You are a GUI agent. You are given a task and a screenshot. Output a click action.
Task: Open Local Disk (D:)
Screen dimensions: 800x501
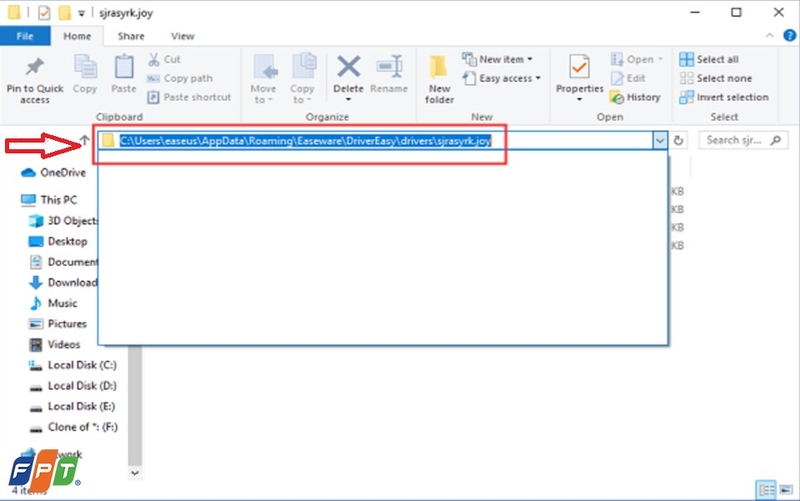[x=72, y=386]
